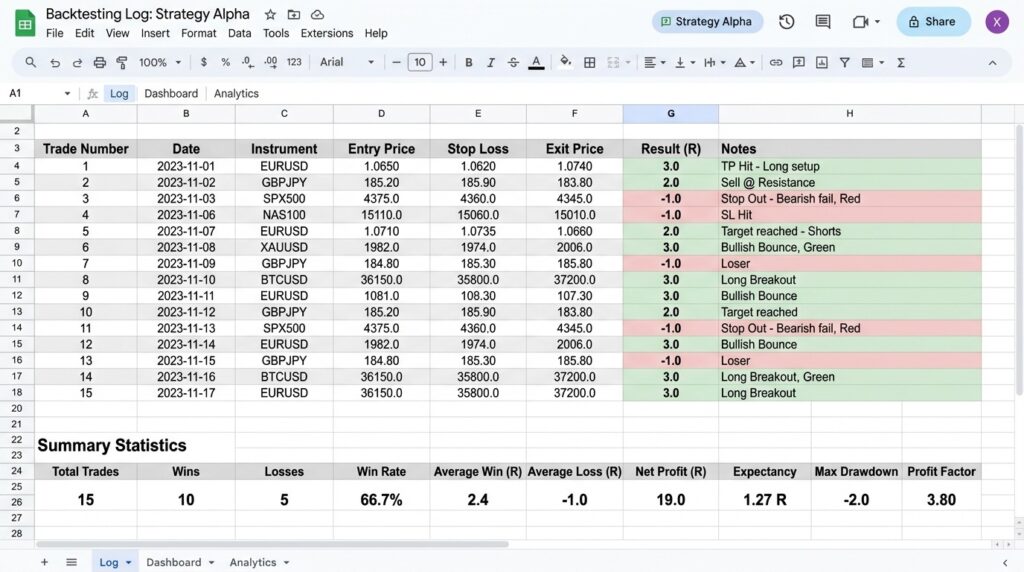Toggle italic text formatting
Viewport: 1024px width, 572px height.
click(490, 62)
